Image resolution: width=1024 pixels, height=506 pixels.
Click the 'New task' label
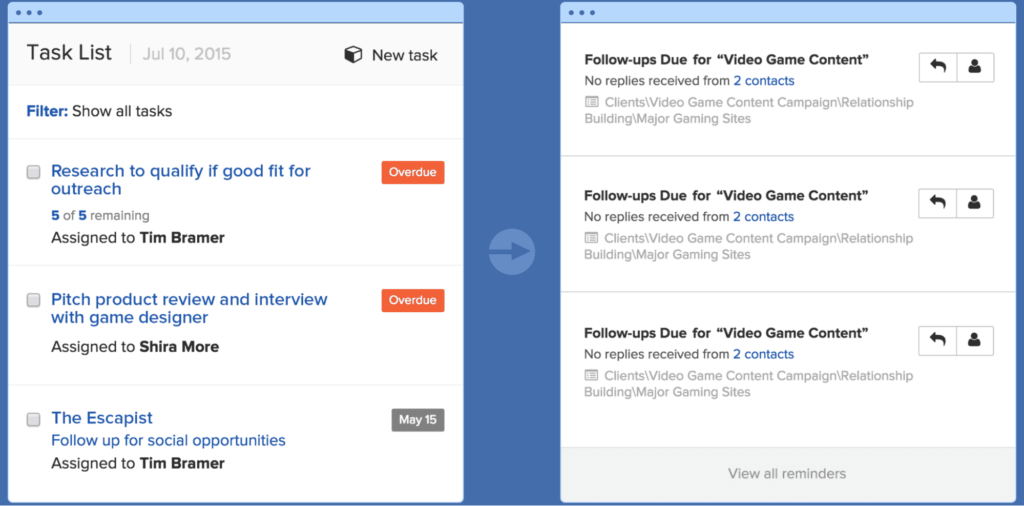[x=405, y=55]
